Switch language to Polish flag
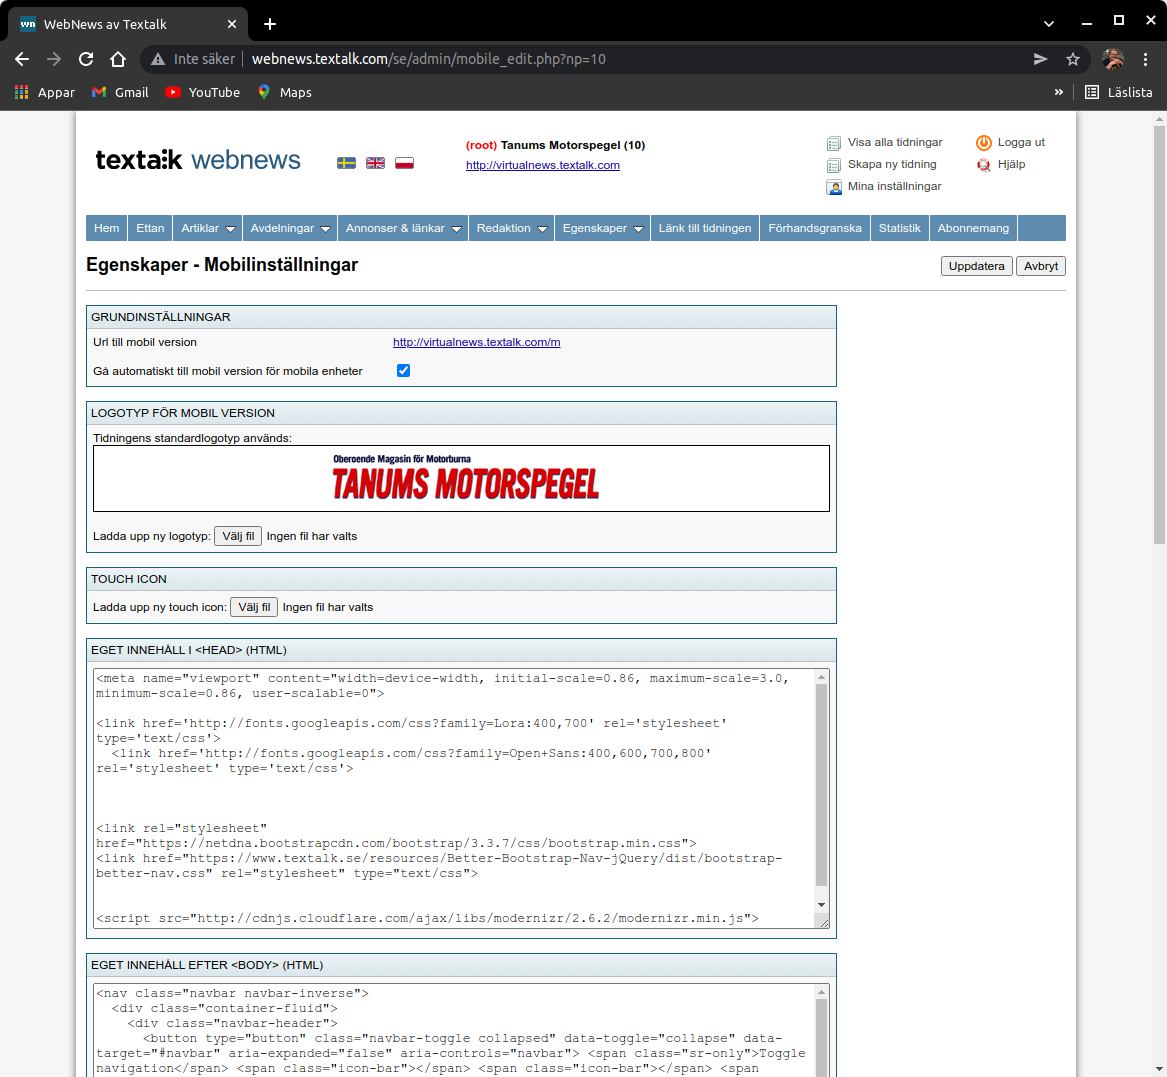This screenshot has height=1077, width=1167. click(x=404, y=163)
